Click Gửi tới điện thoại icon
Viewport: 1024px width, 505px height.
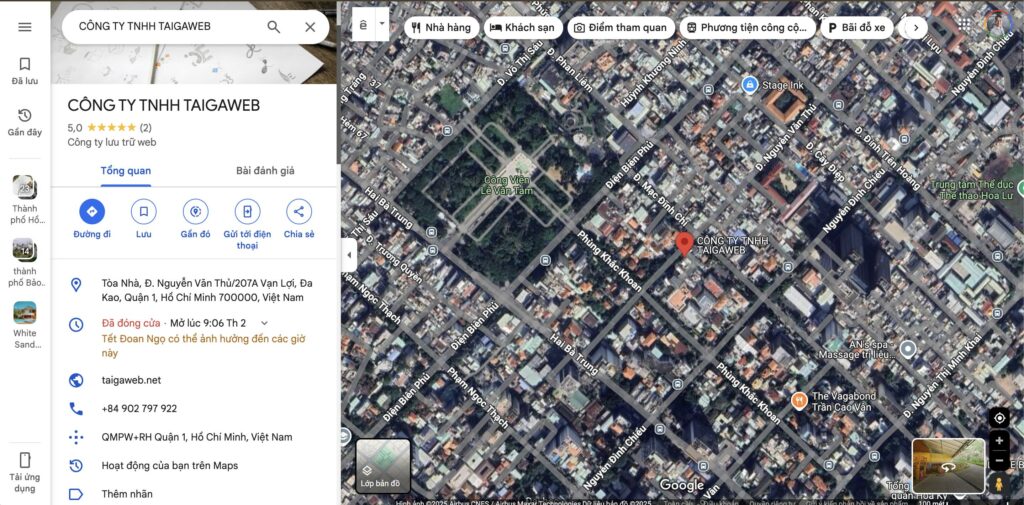pyautogui.click(x=248, y=212)
